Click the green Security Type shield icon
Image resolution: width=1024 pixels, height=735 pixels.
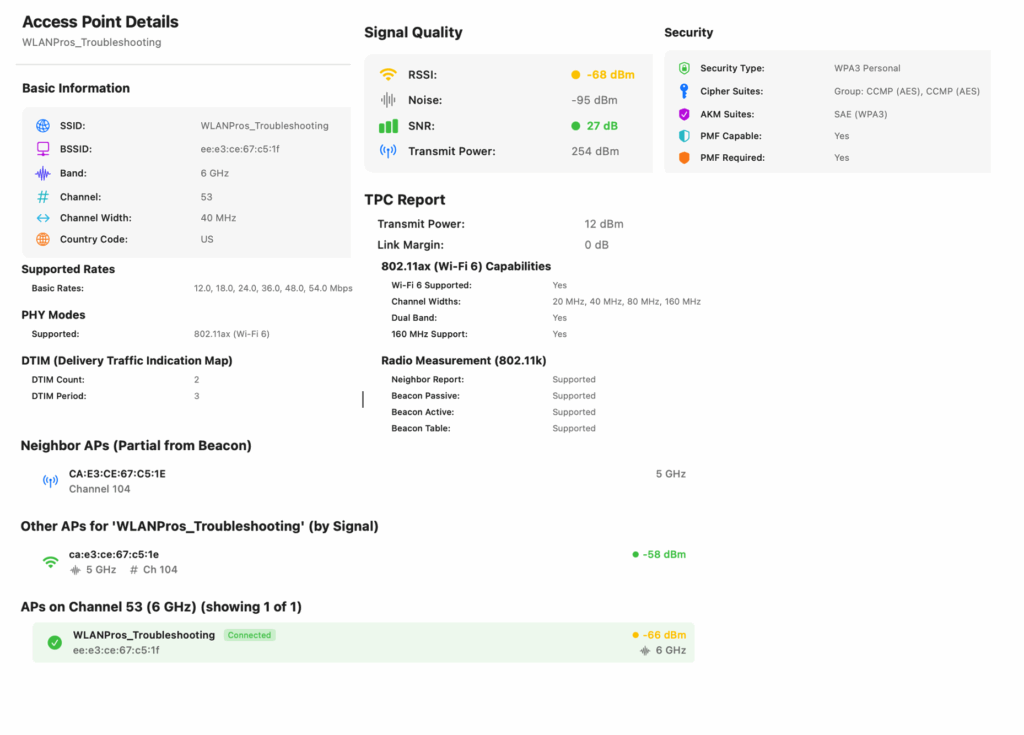[684, 68]
